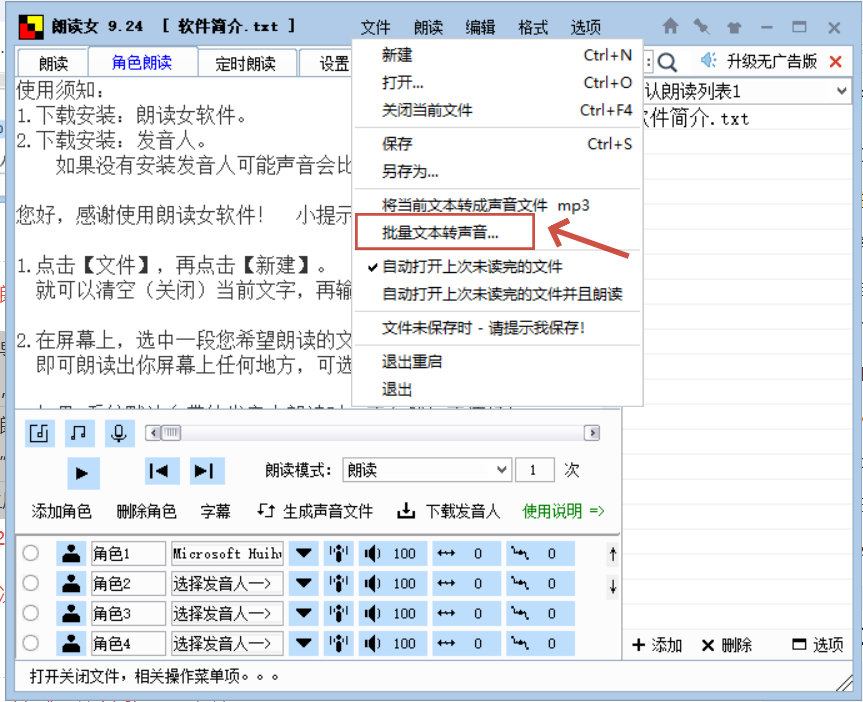
Task: Move role up with up arrow
Action: point(613,553)
